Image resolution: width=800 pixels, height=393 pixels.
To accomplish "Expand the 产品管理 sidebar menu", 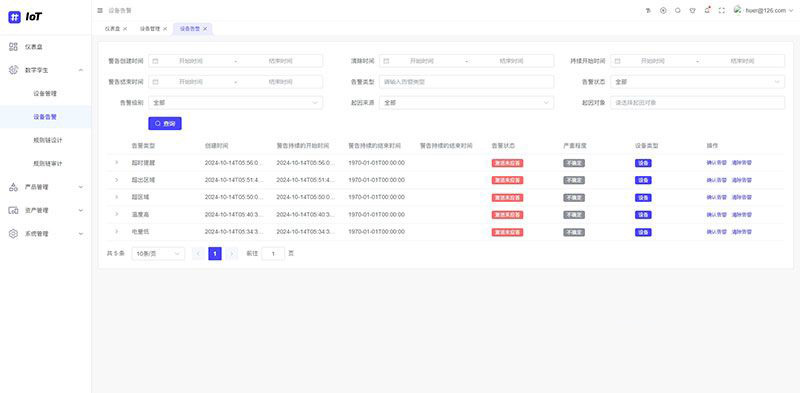I will [x=81, y=187].
